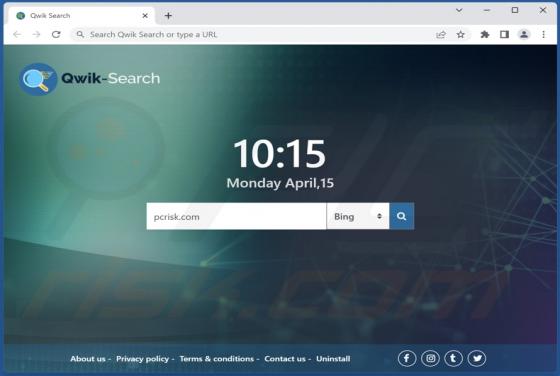This screenshot has height=376, width=560.
Task: Bookmark this tab with the star icon
Action: (x=461, y=35)
